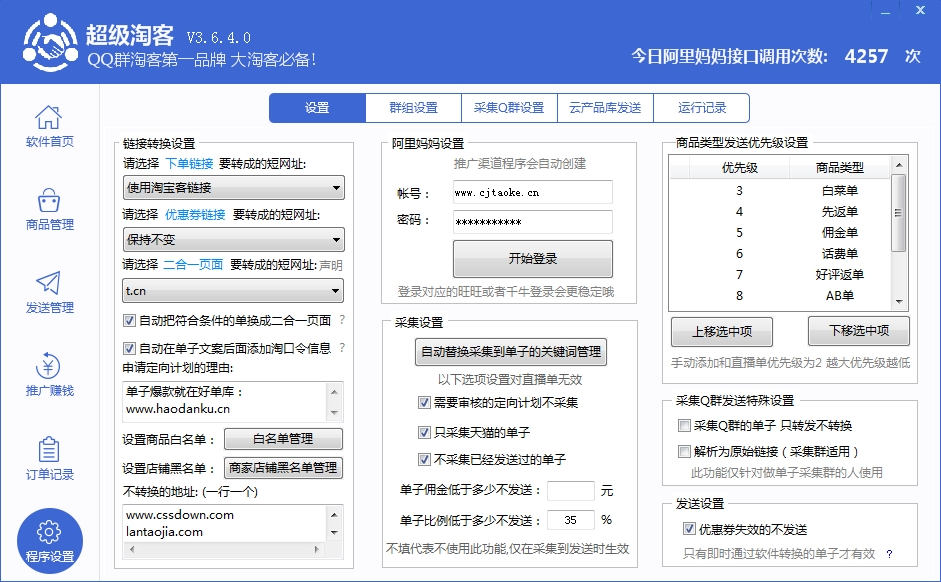Toggle 优惠券失效的不发送 checkbox
The height and width of the screenshot is (582, 941).
pyautogui.click(x=688, y=529)
